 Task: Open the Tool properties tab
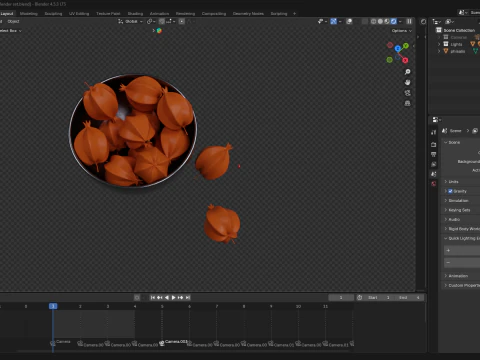click(x=433, y=132)
